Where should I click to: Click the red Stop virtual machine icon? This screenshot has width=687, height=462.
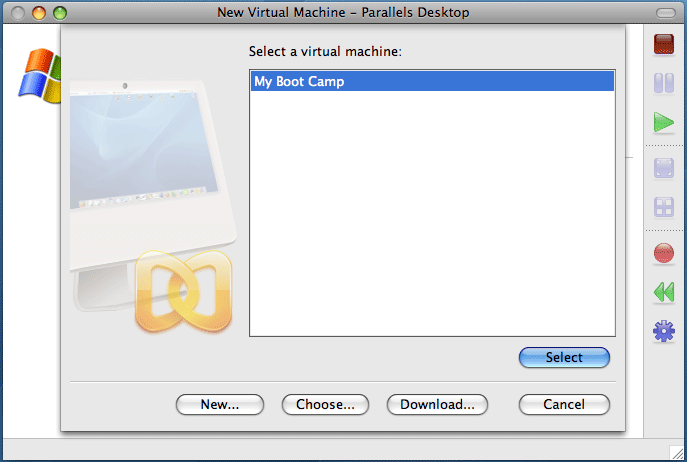tap(664, 44)
